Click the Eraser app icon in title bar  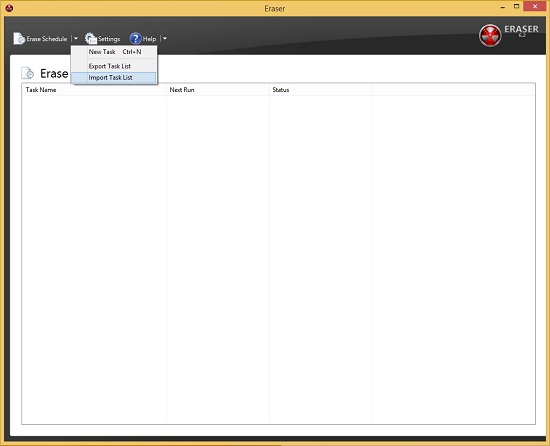click(x=9, y=8)
